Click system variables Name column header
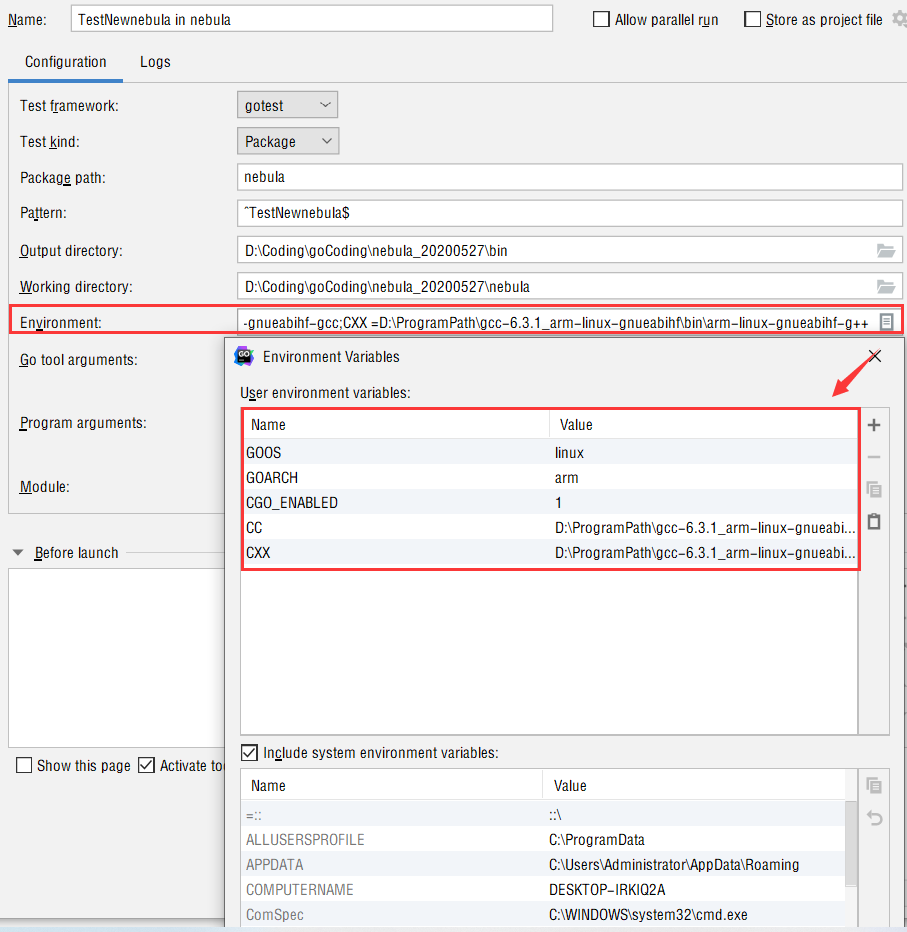The image size is (907, 932). coord(392,785)
